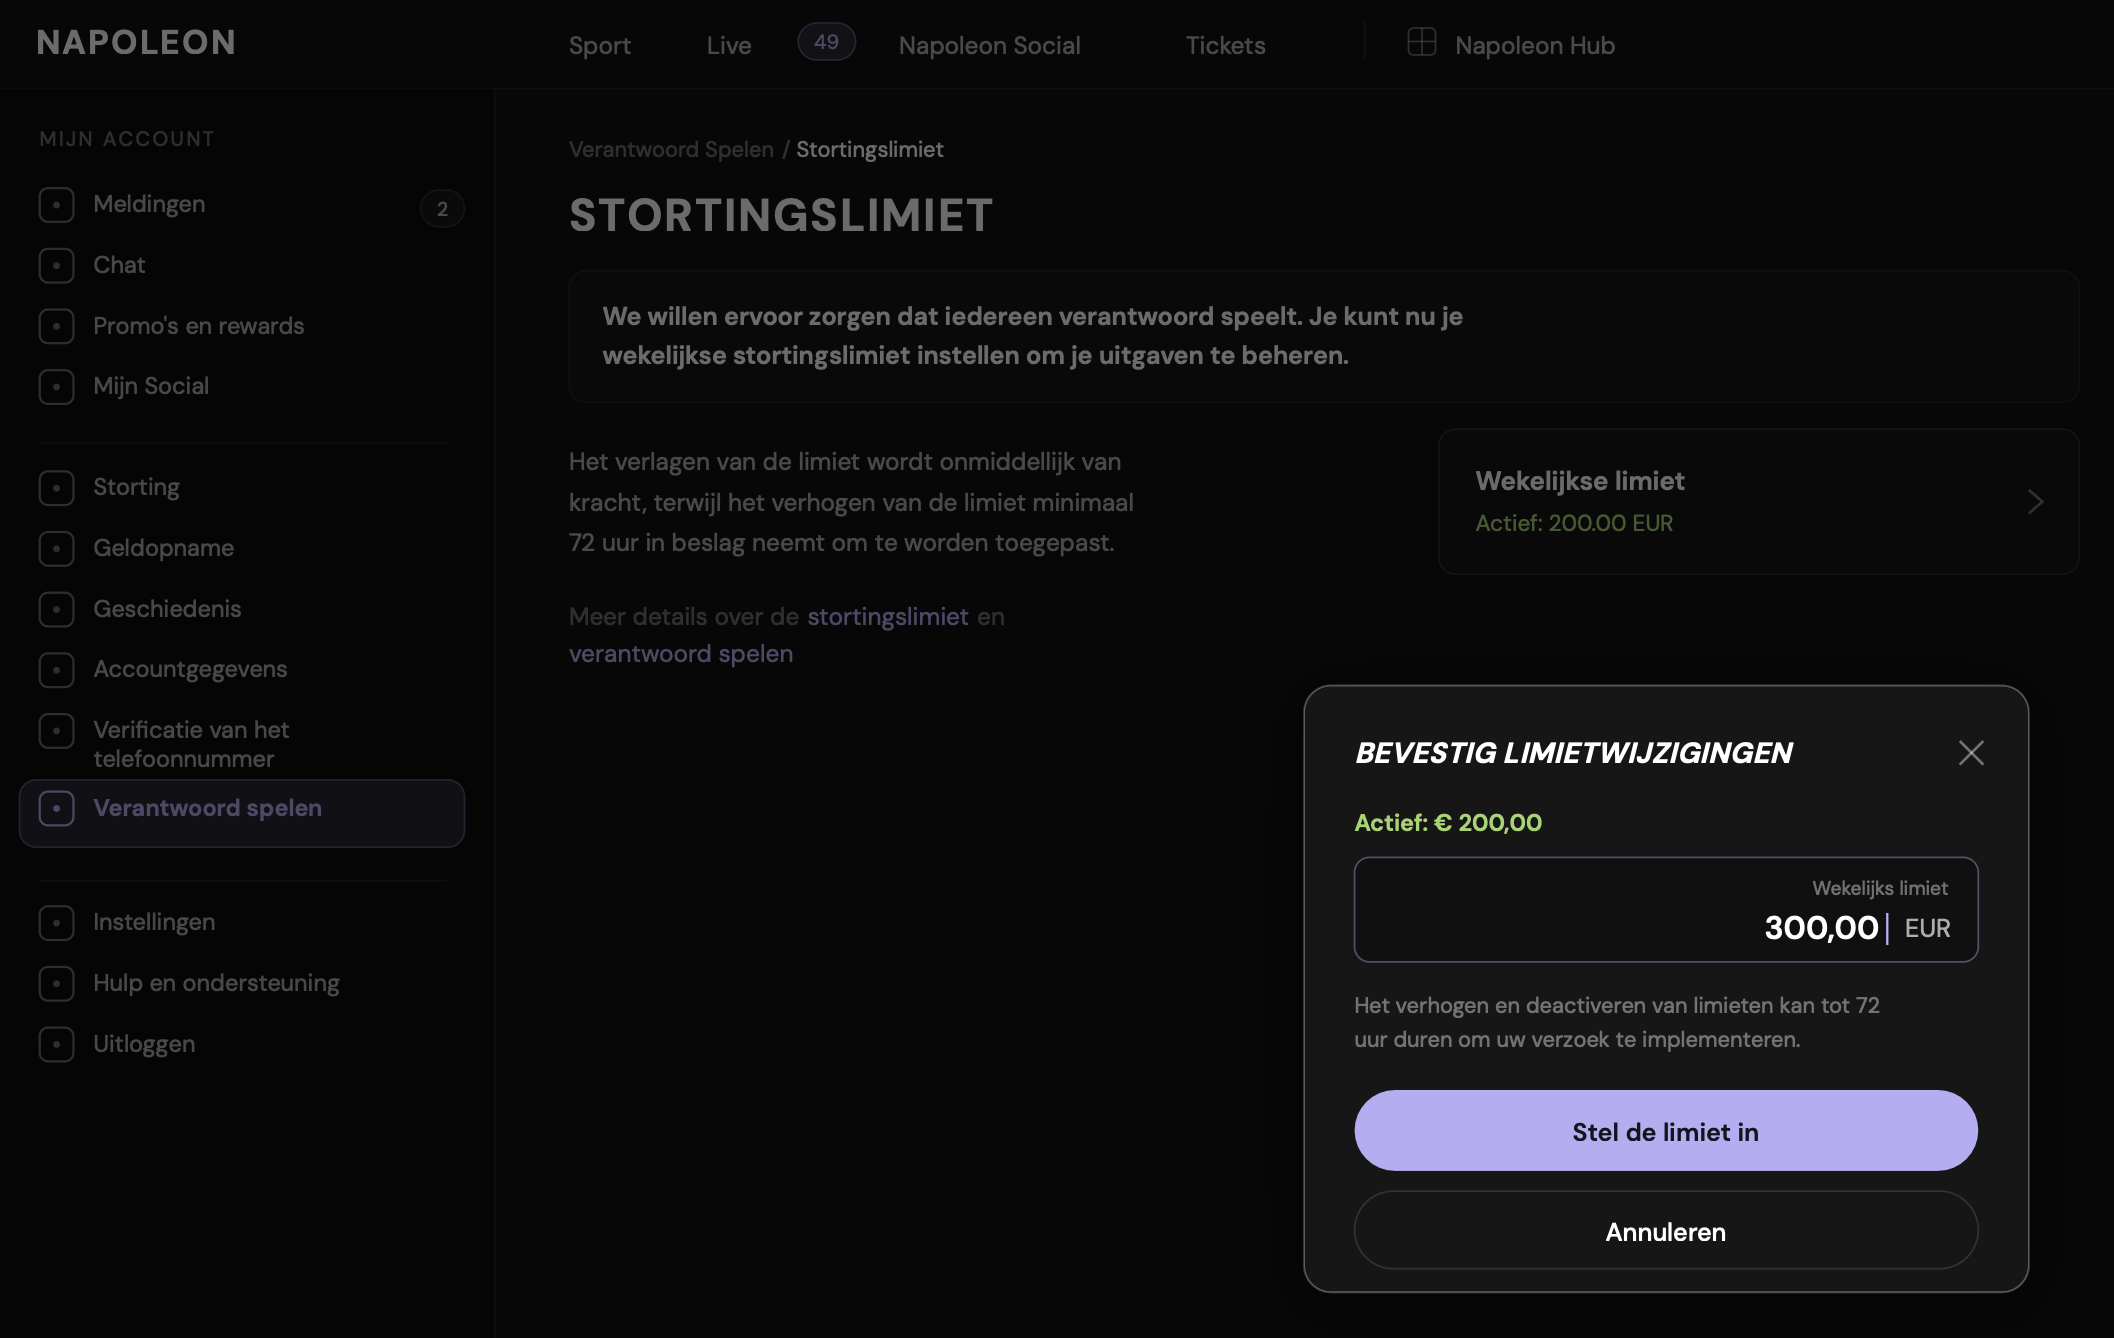The image size is (2114, 1338).
Task: Click the Napoleon Hub label
Action: (x=1535, y=46)
